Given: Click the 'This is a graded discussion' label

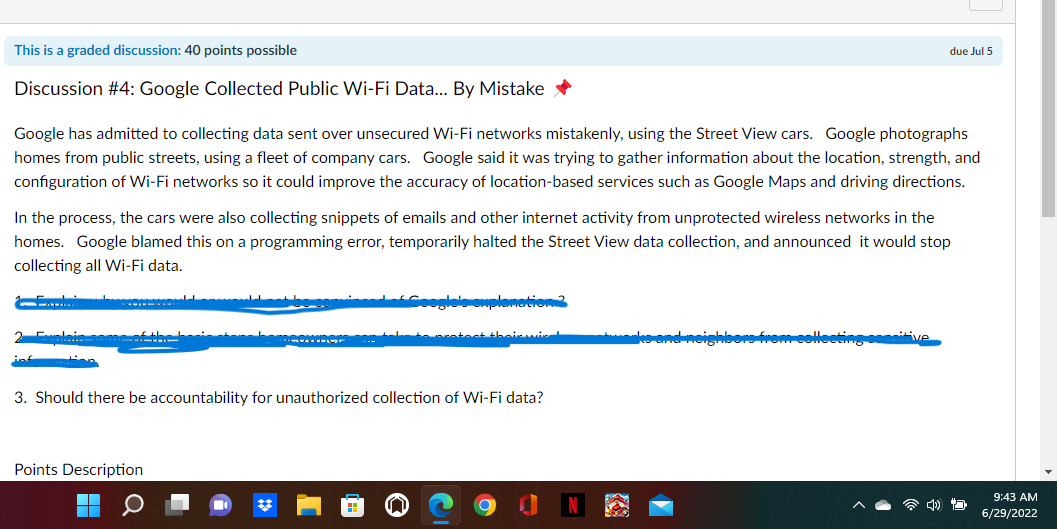Looking at the screenshot, I should [98, 50].
